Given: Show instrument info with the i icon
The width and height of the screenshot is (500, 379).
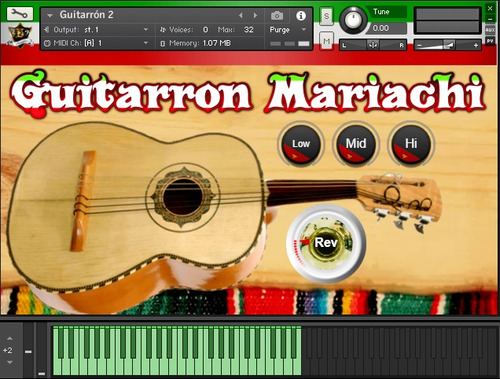Looking at the screenshot, I should point(301,15).
